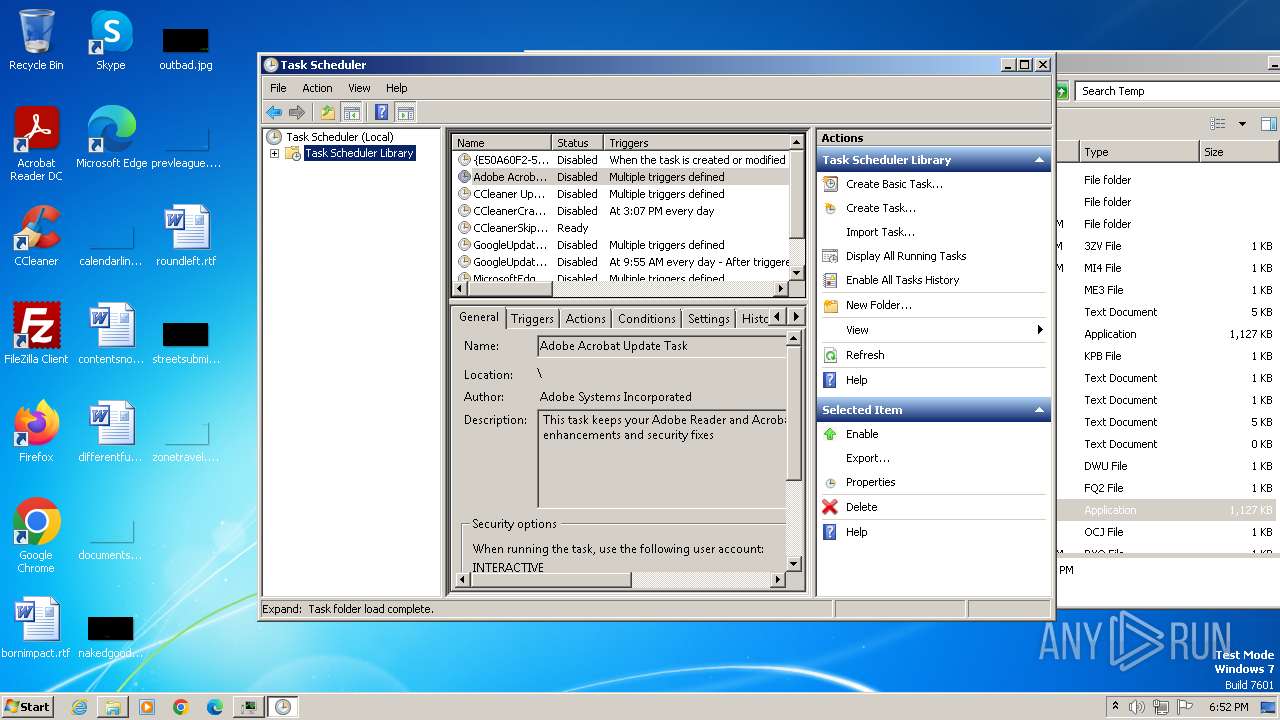Click the Back arrow toolbar icon
This screenshot has width=1280, height=720.
point(274,112)
